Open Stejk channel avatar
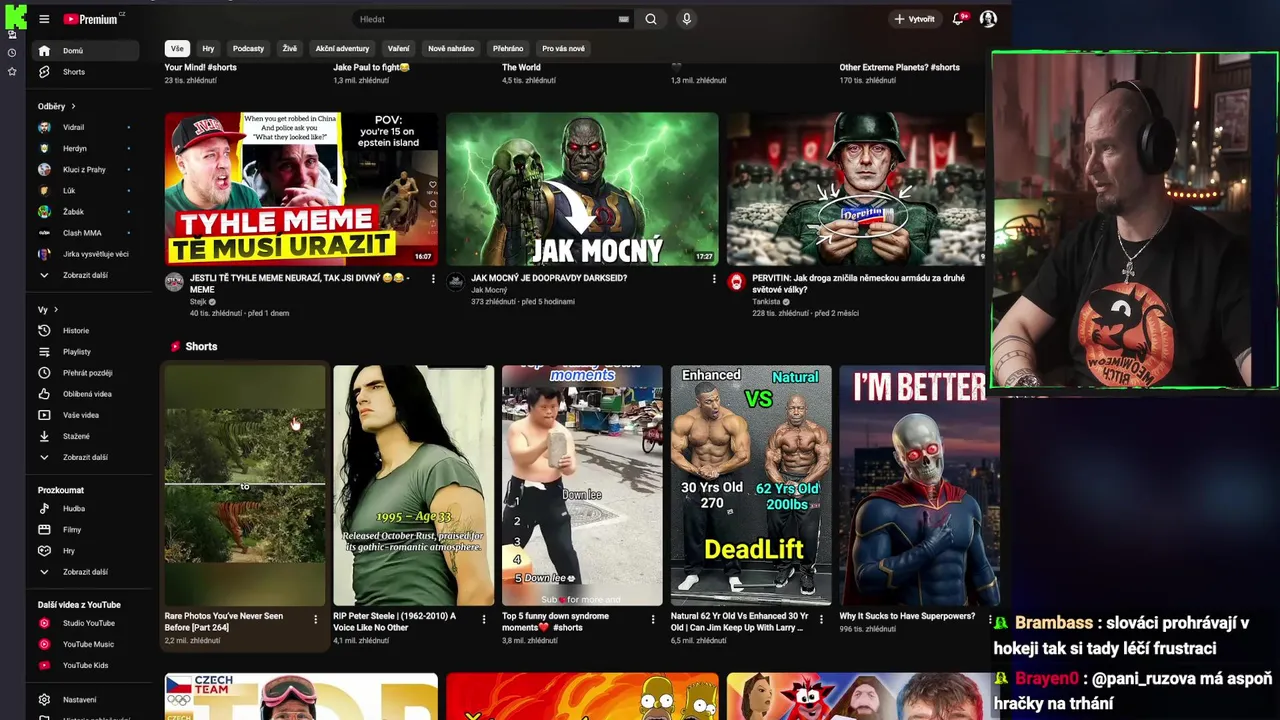1280x720 pixels. pos(174,282)
